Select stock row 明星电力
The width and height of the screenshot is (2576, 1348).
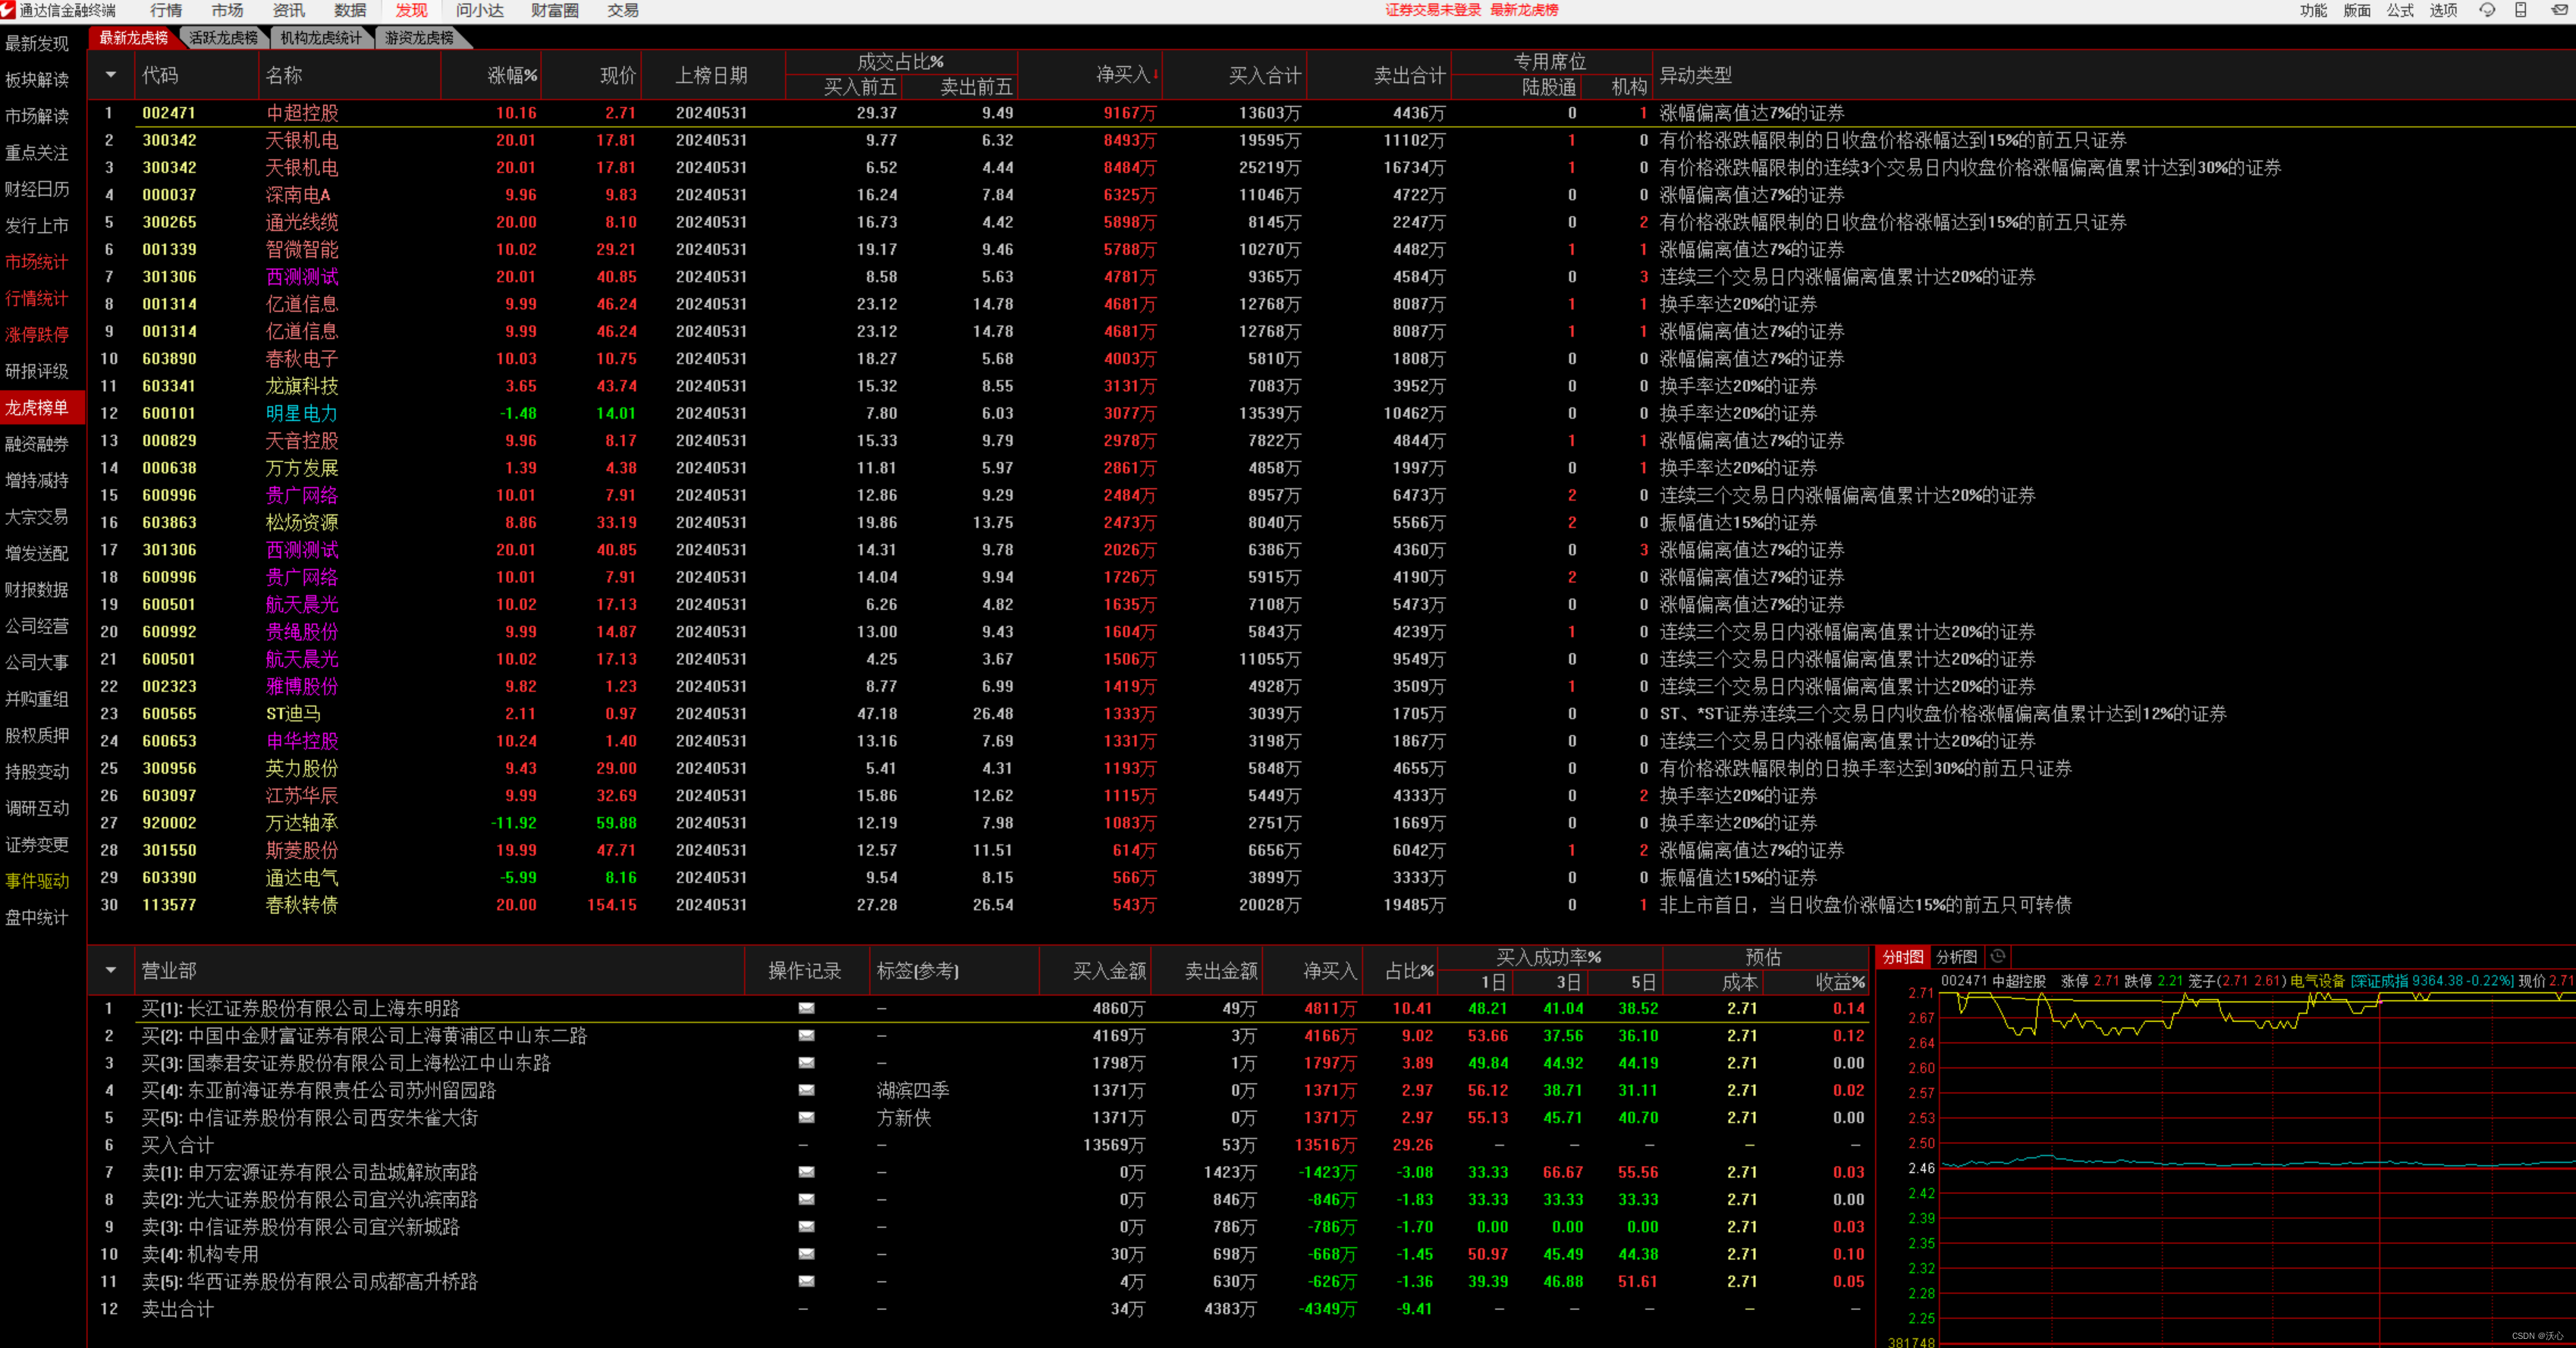click(x=1331, y=413)
